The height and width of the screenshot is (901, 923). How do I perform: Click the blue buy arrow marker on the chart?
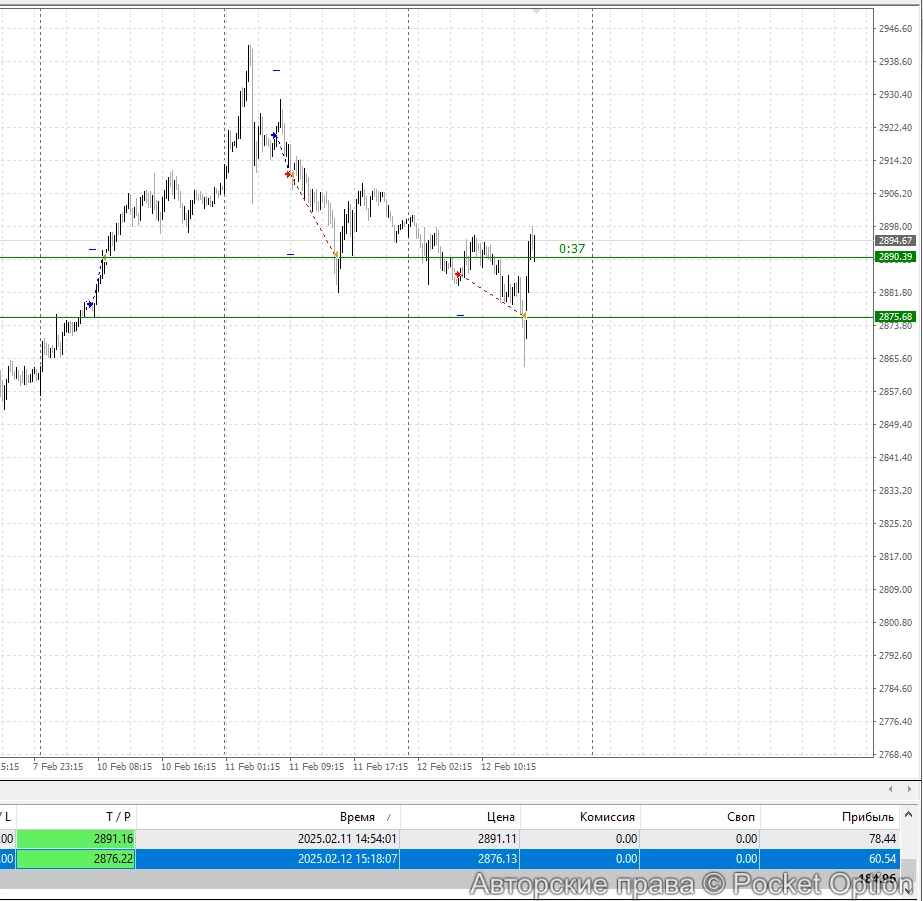tap(91, 303)
